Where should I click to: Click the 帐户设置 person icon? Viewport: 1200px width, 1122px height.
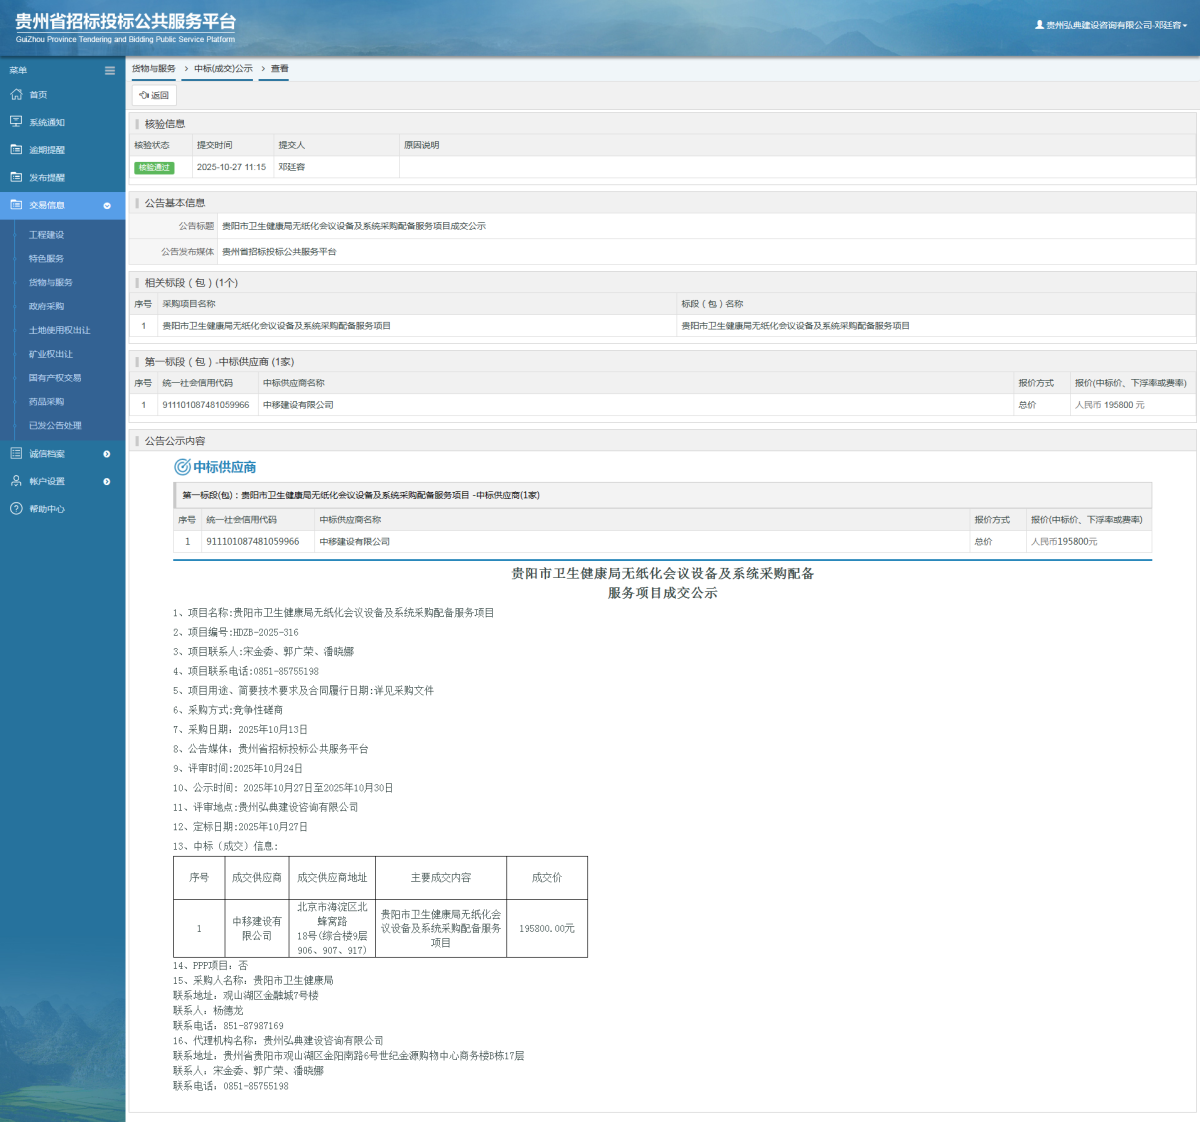(x=16, y=481)
